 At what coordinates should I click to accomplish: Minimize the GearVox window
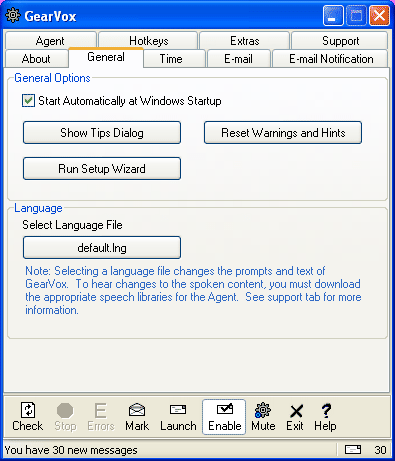[x=333, y=15]
